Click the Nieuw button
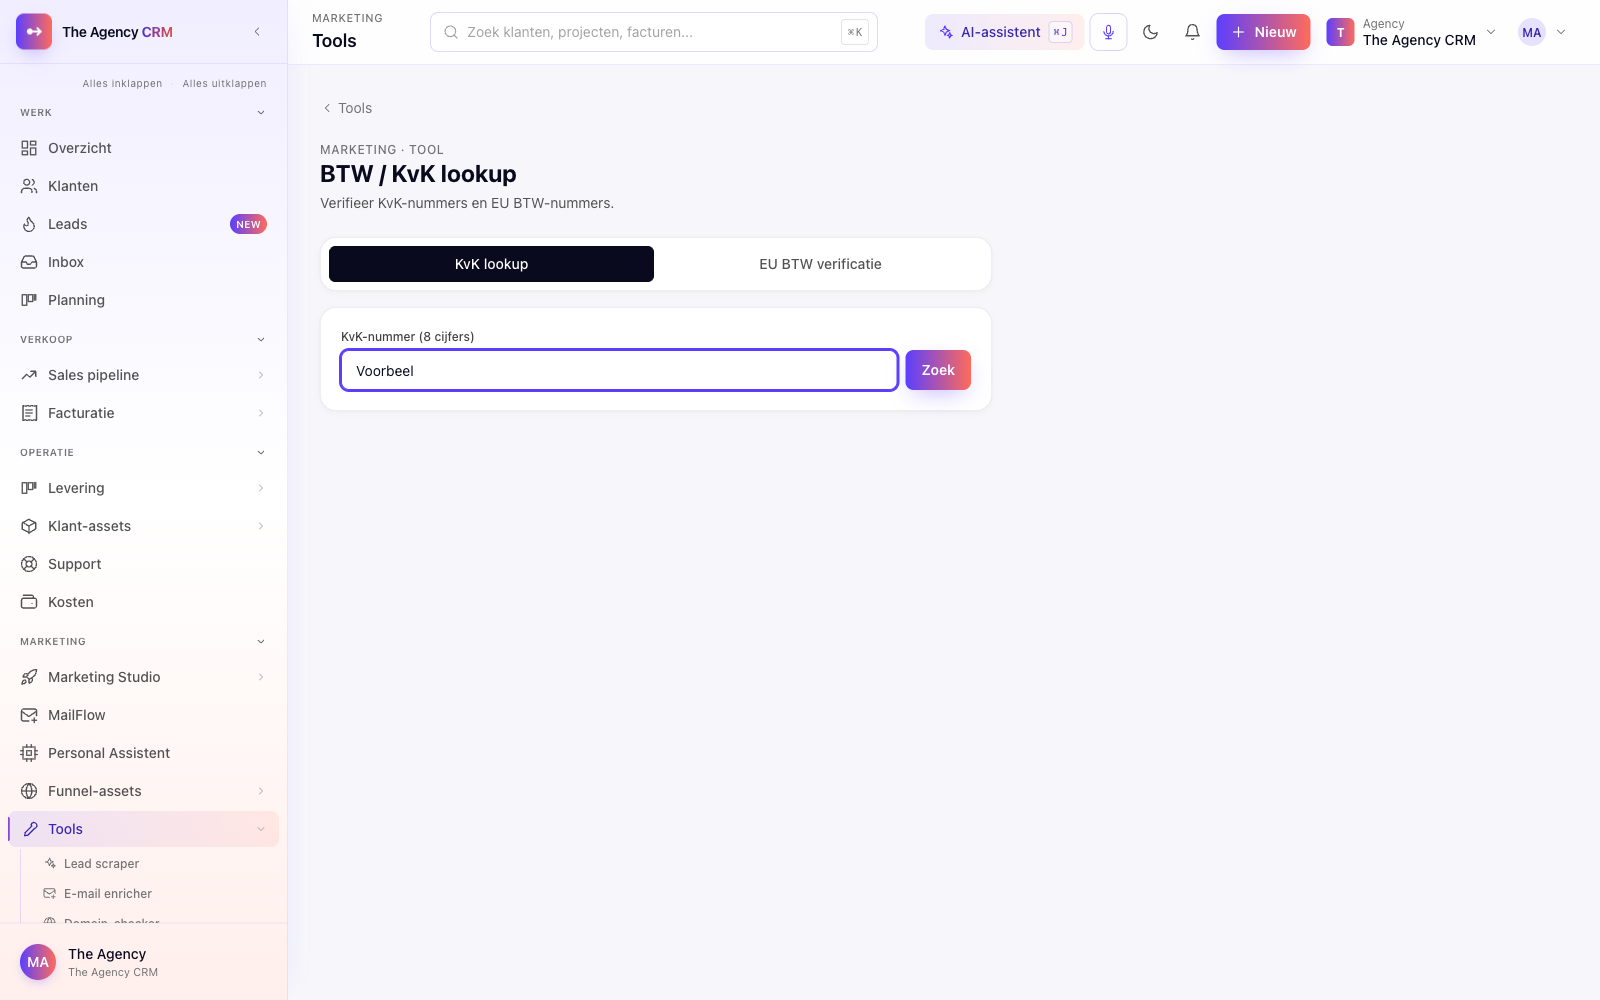1600x1000 pixels. (1263, 32)
